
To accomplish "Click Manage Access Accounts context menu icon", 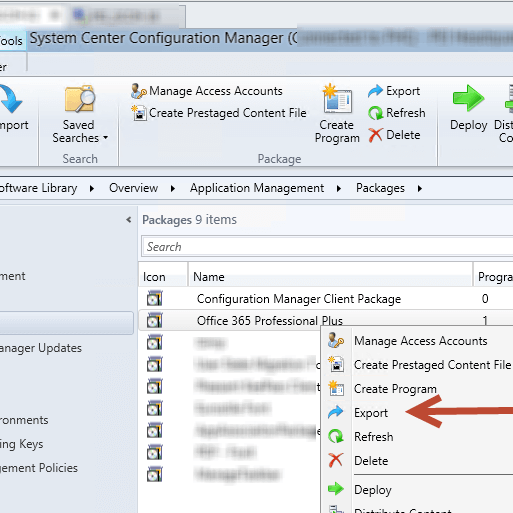I will pyautogui.click(x=336, y=341).
